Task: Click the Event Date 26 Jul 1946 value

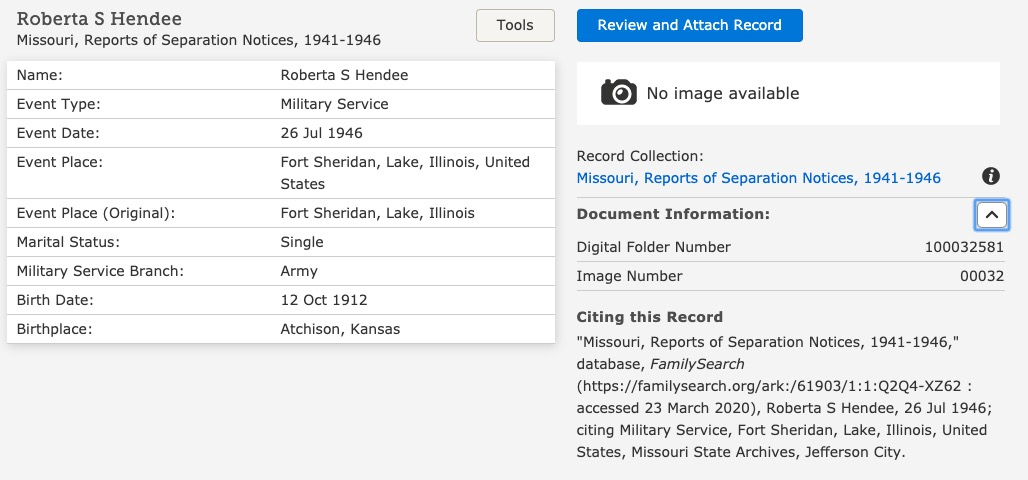Action: tap(321, 133)
